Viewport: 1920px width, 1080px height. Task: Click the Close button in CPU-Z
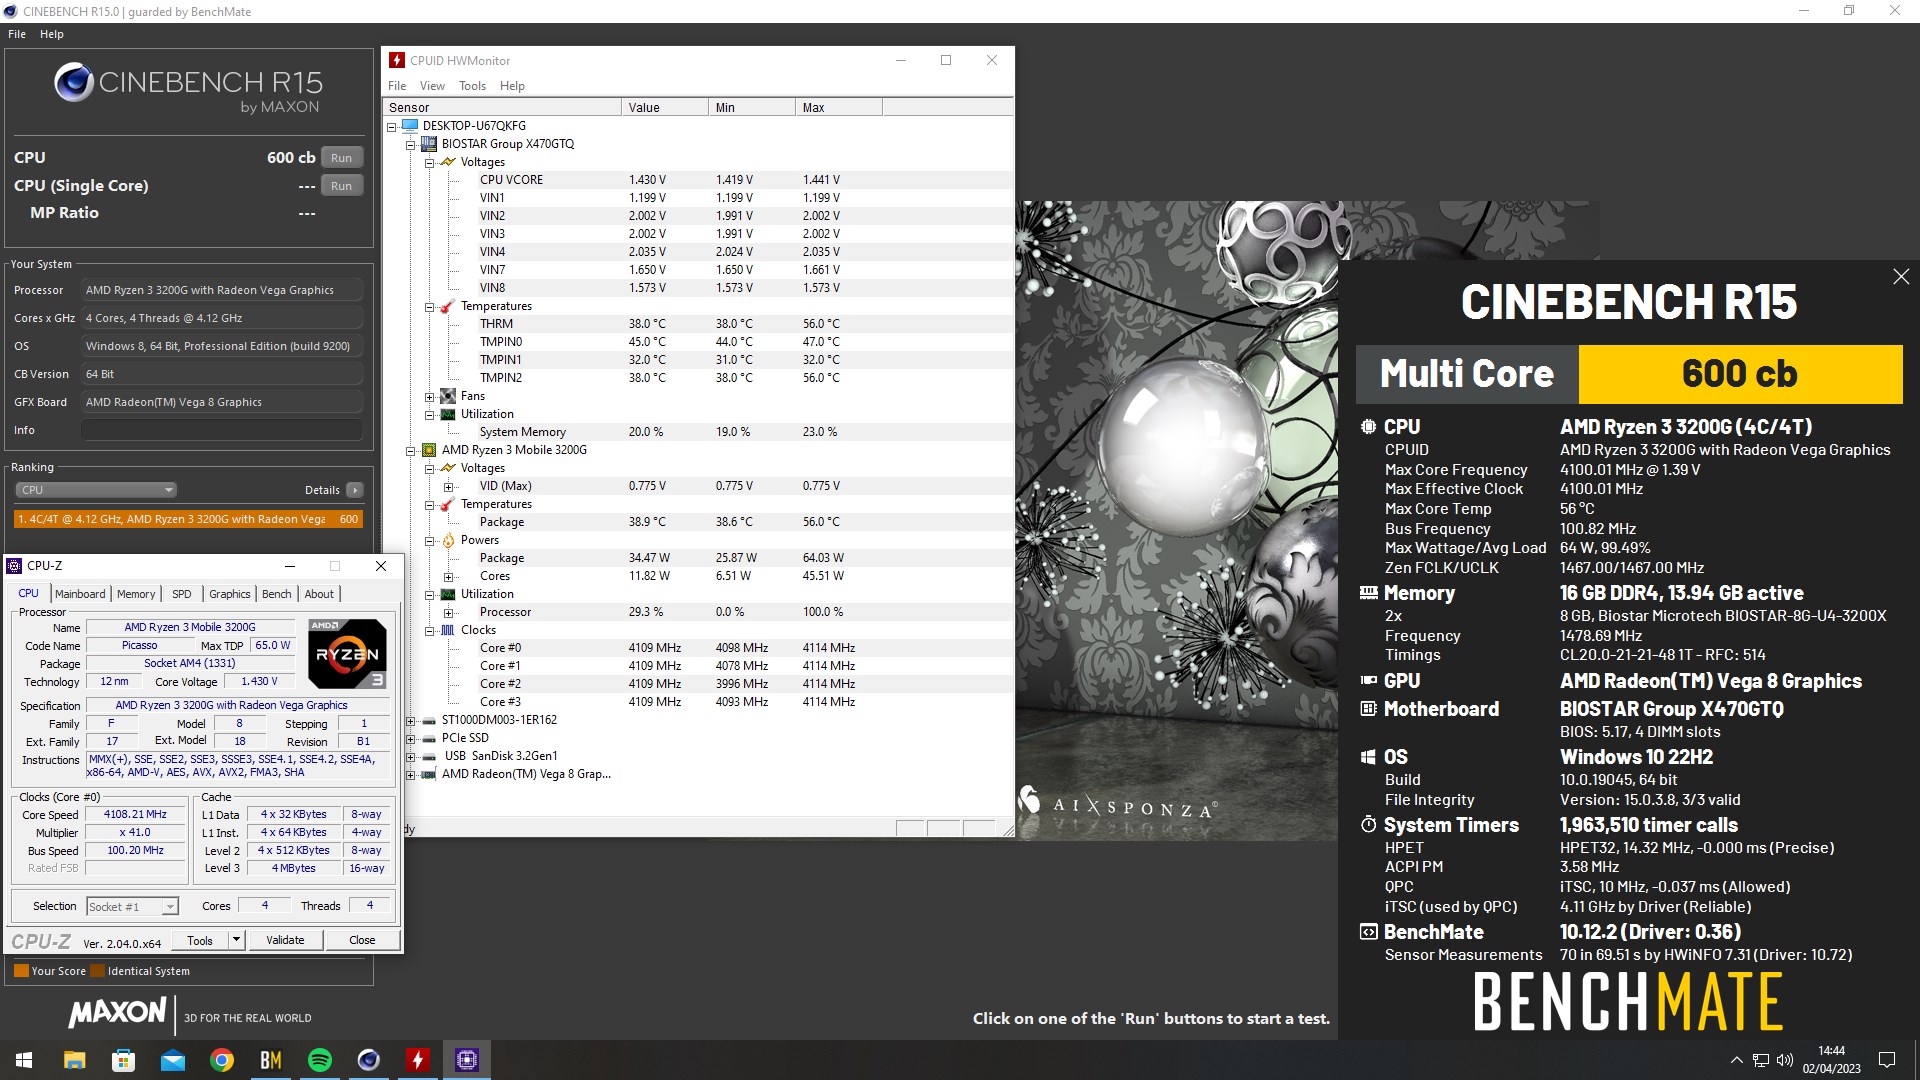[362, 940]
